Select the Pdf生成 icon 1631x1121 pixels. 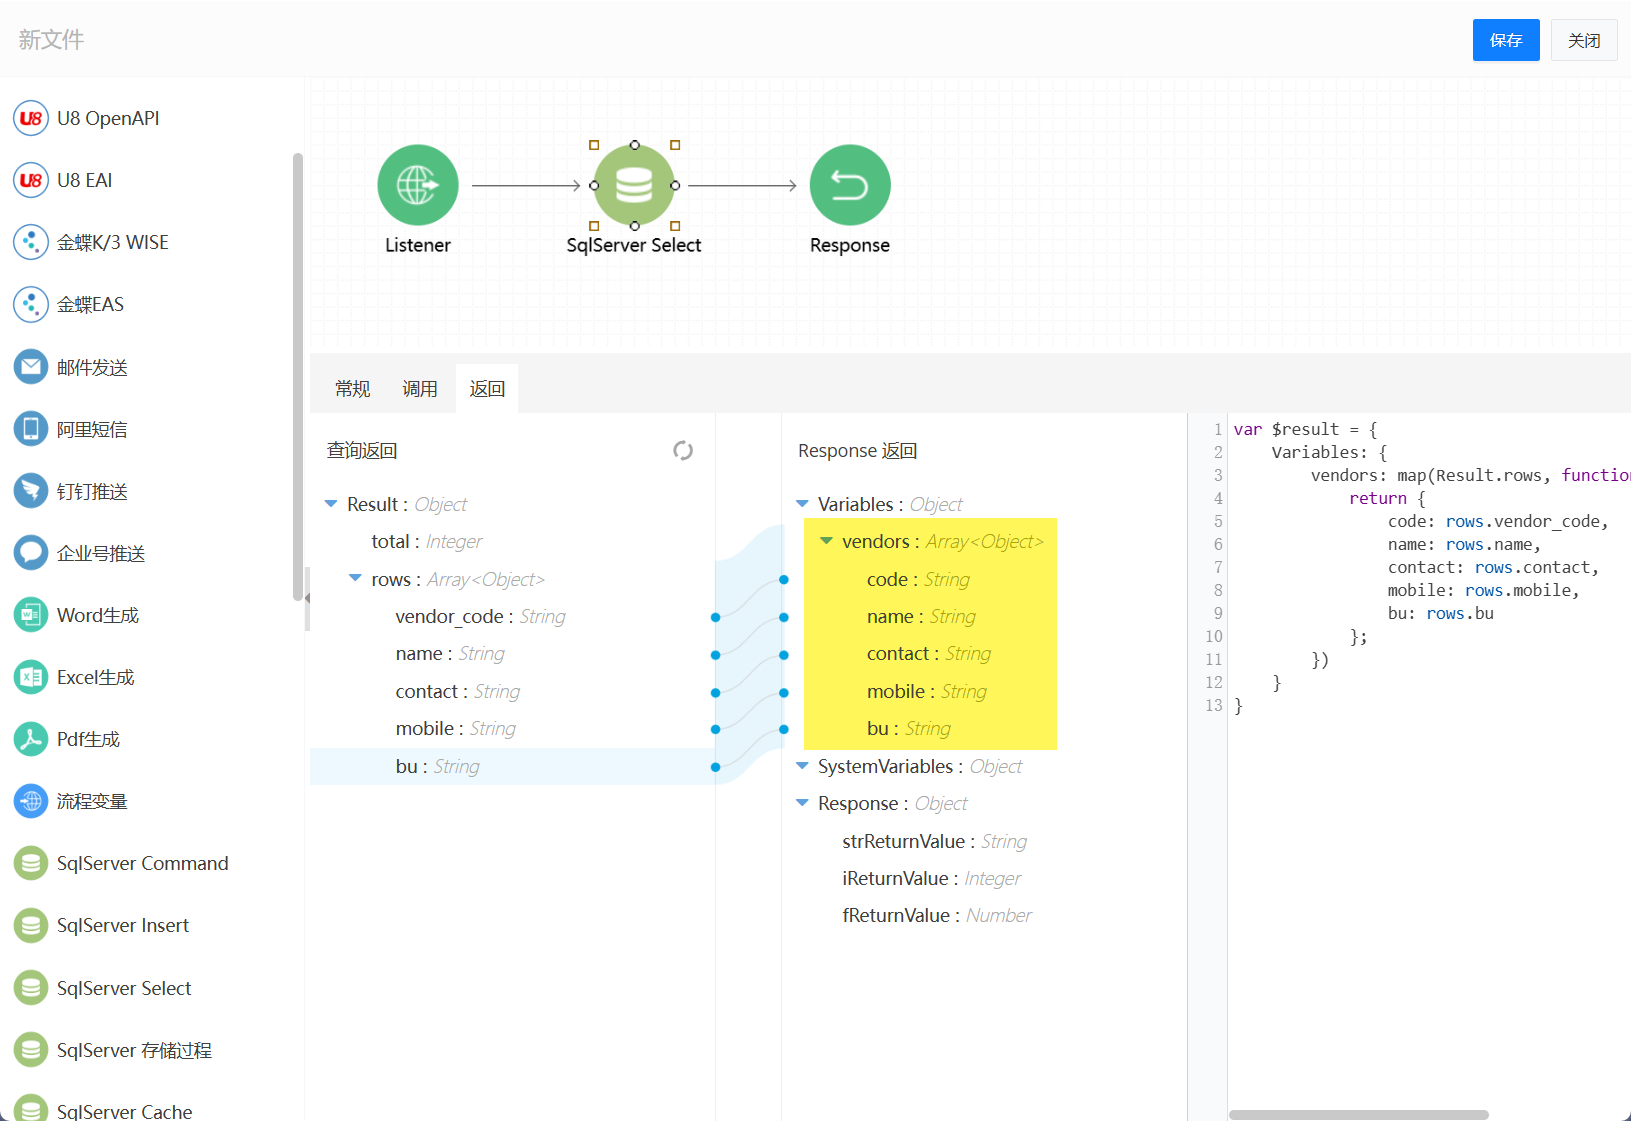(x=31, y=739)
